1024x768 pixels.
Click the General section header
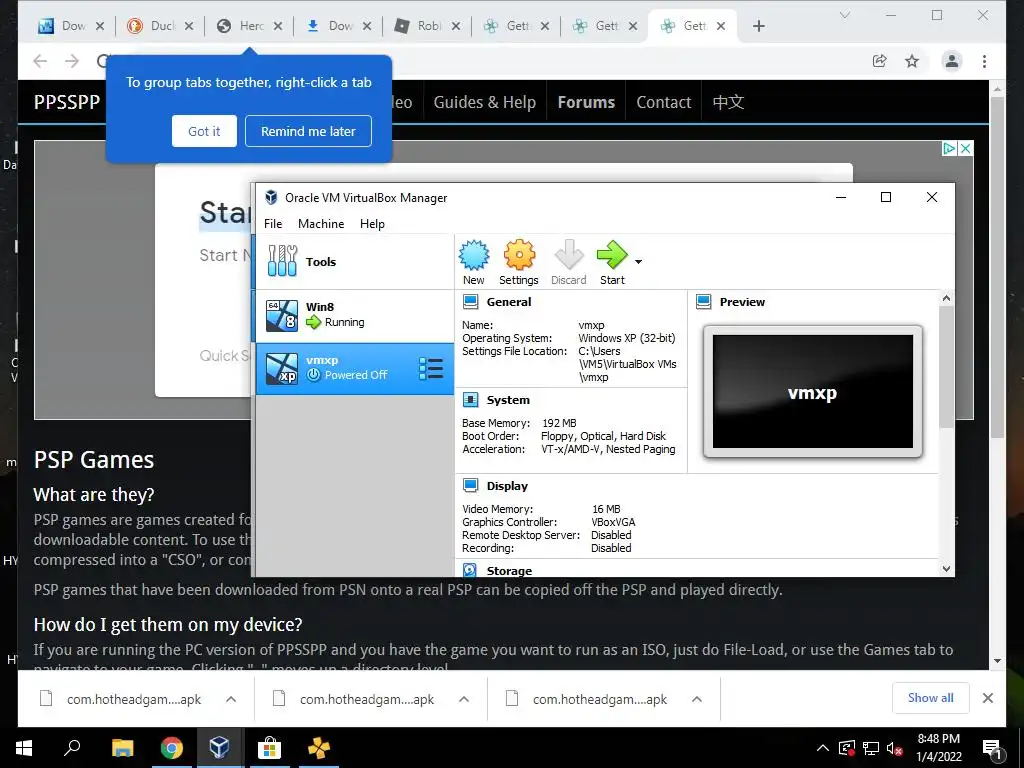coord(509,302)
